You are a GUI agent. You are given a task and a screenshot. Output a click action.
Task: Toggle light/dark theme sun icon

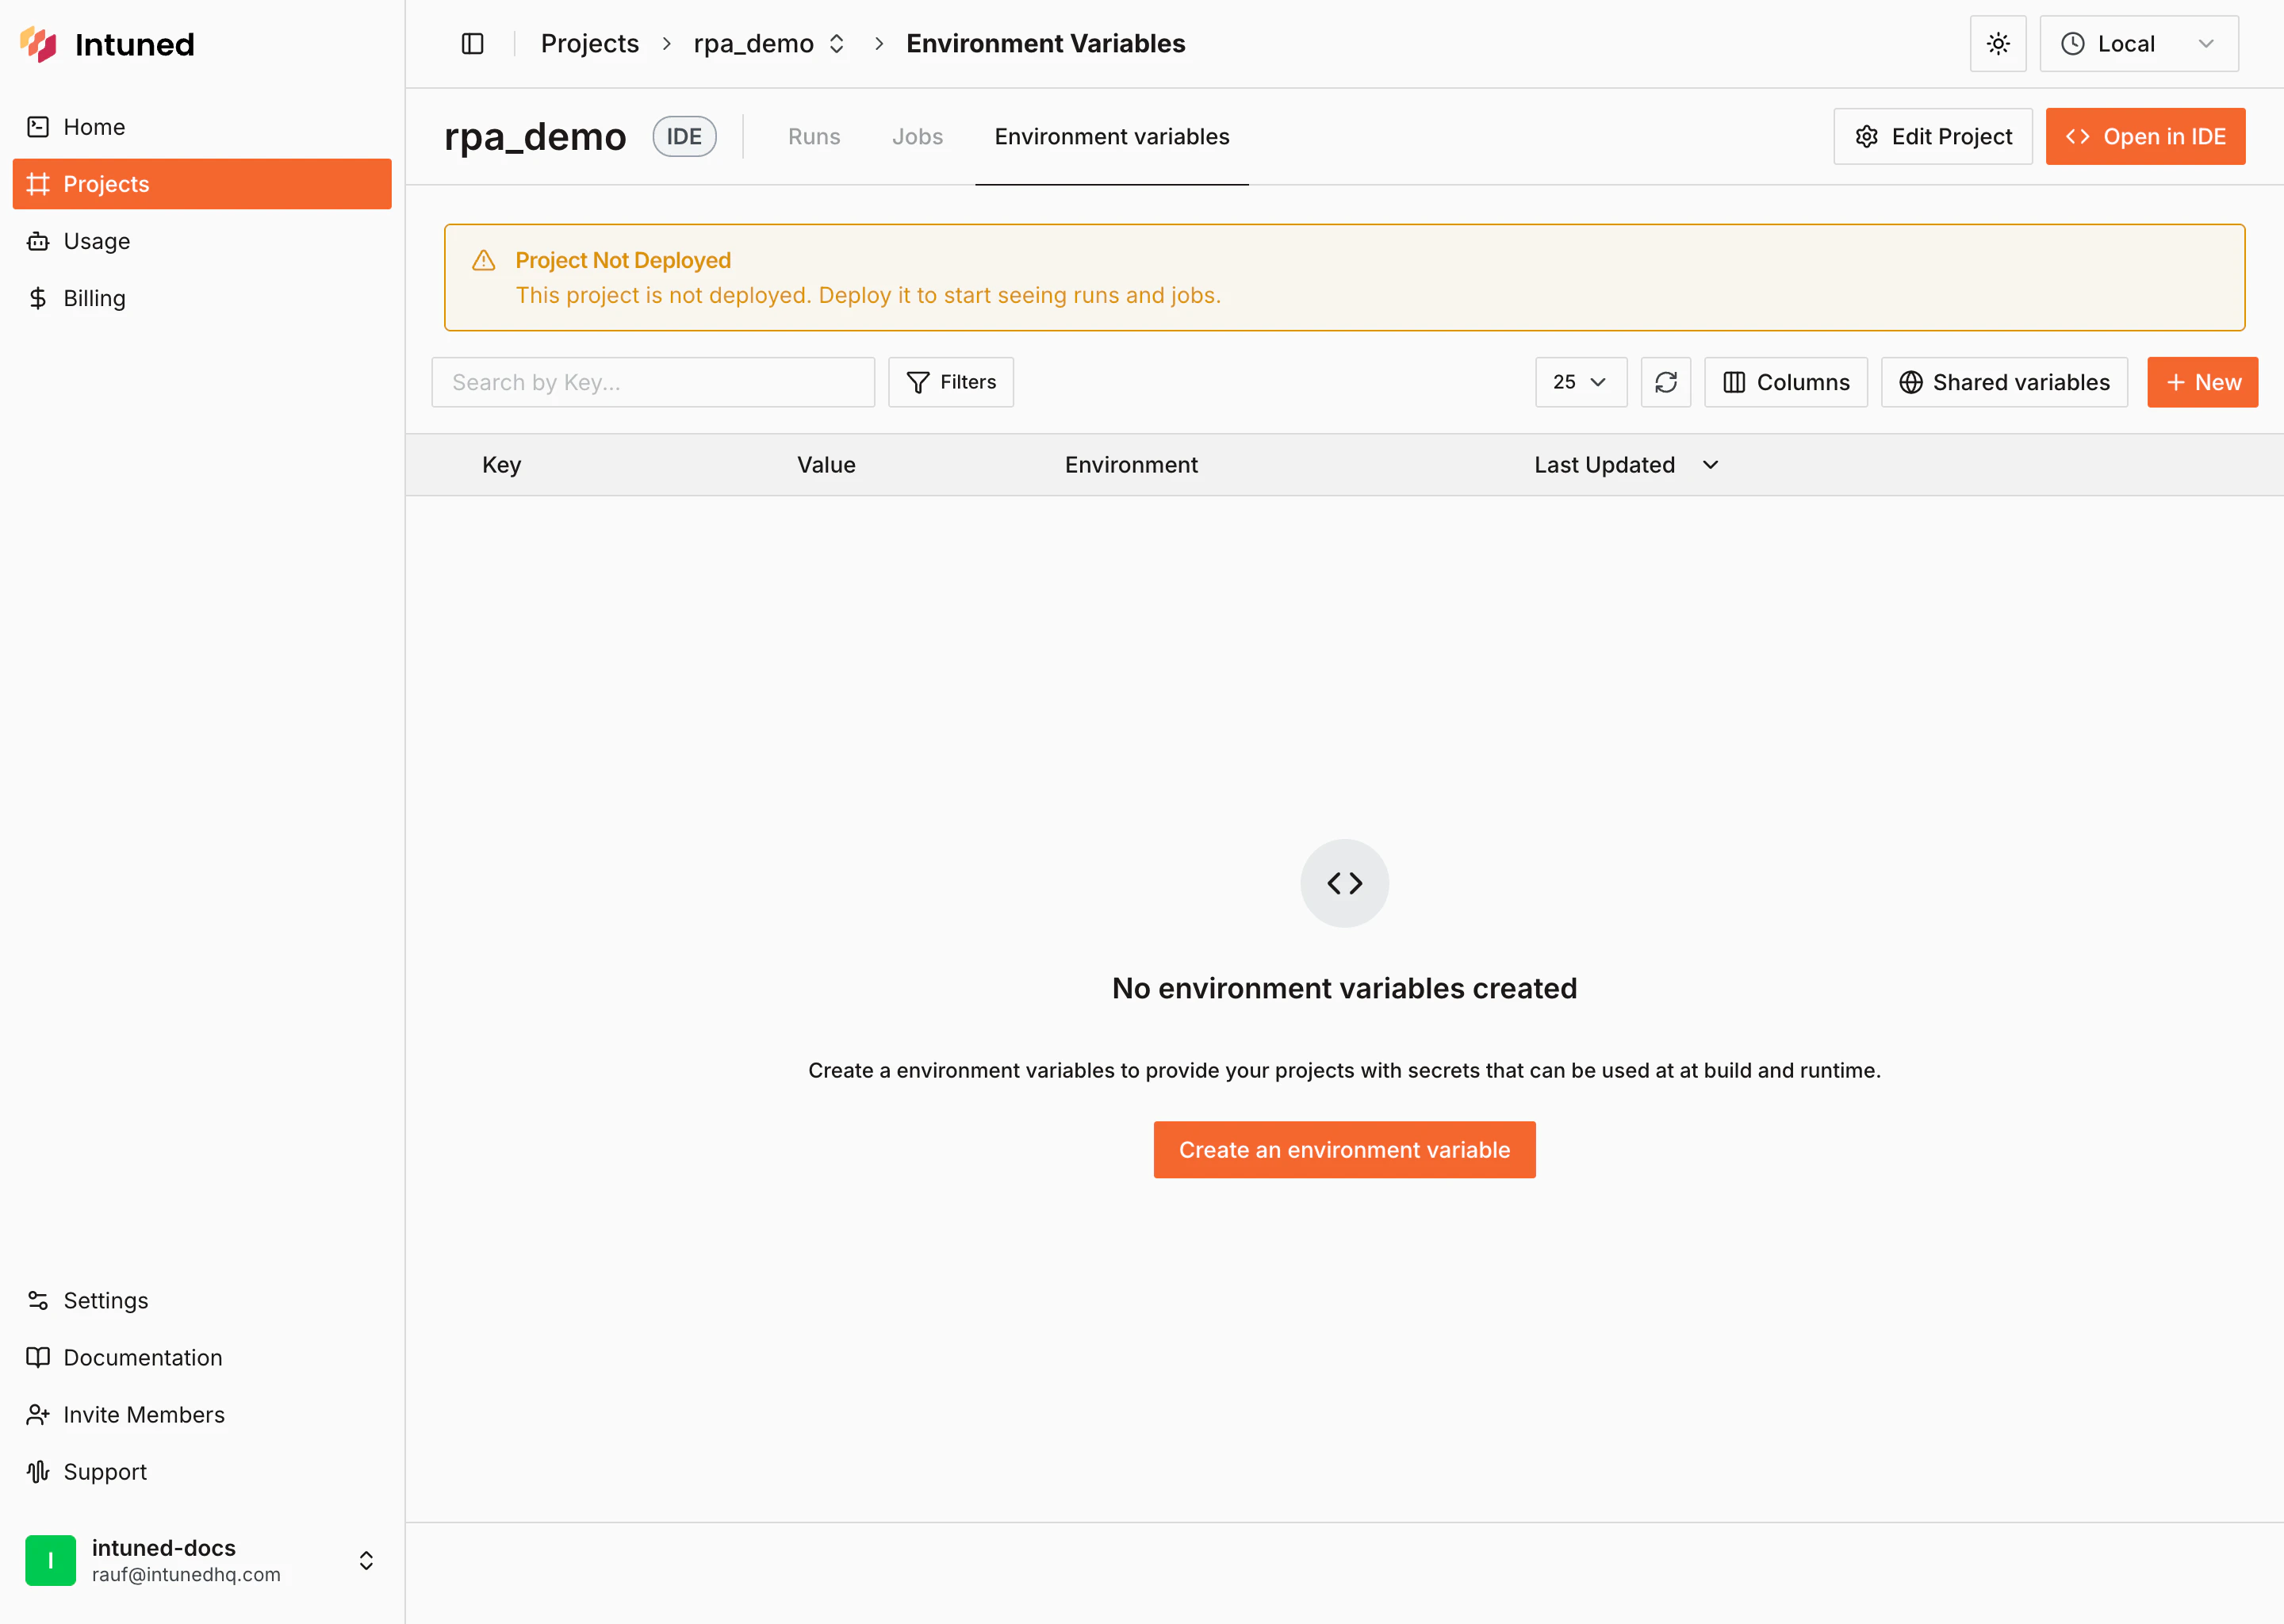[x=1998, y=44]
